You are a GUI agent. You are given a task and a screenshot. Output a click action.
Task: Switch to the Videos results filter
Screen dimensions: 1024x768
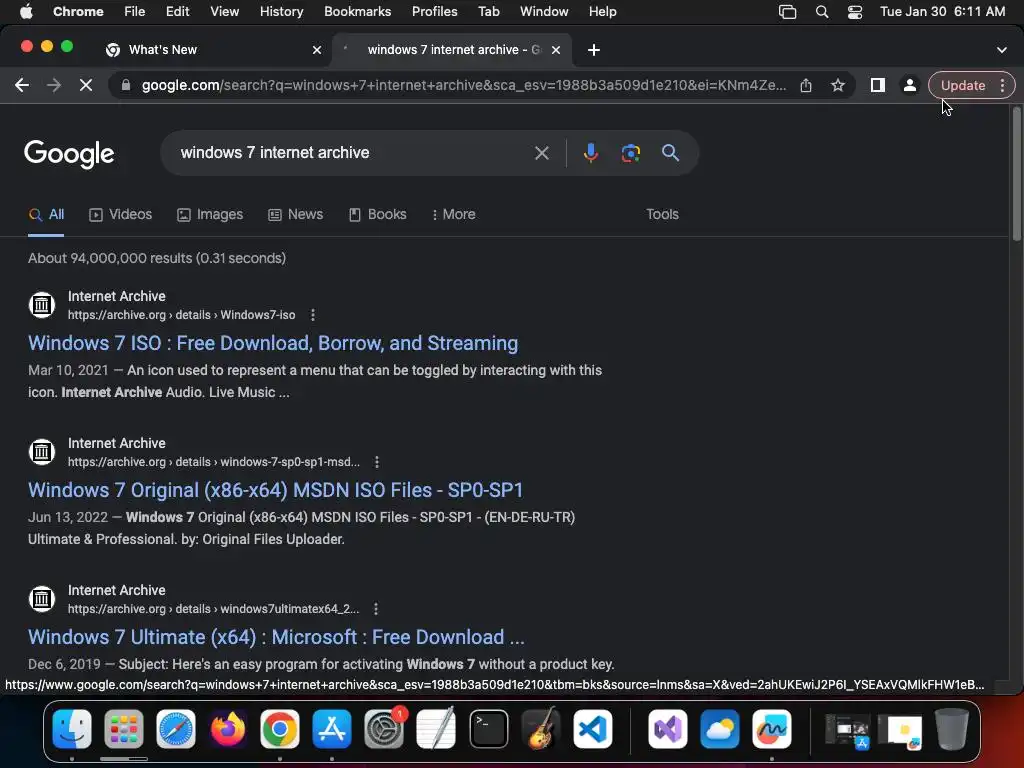pyautogui.click(x=121, y=215)
